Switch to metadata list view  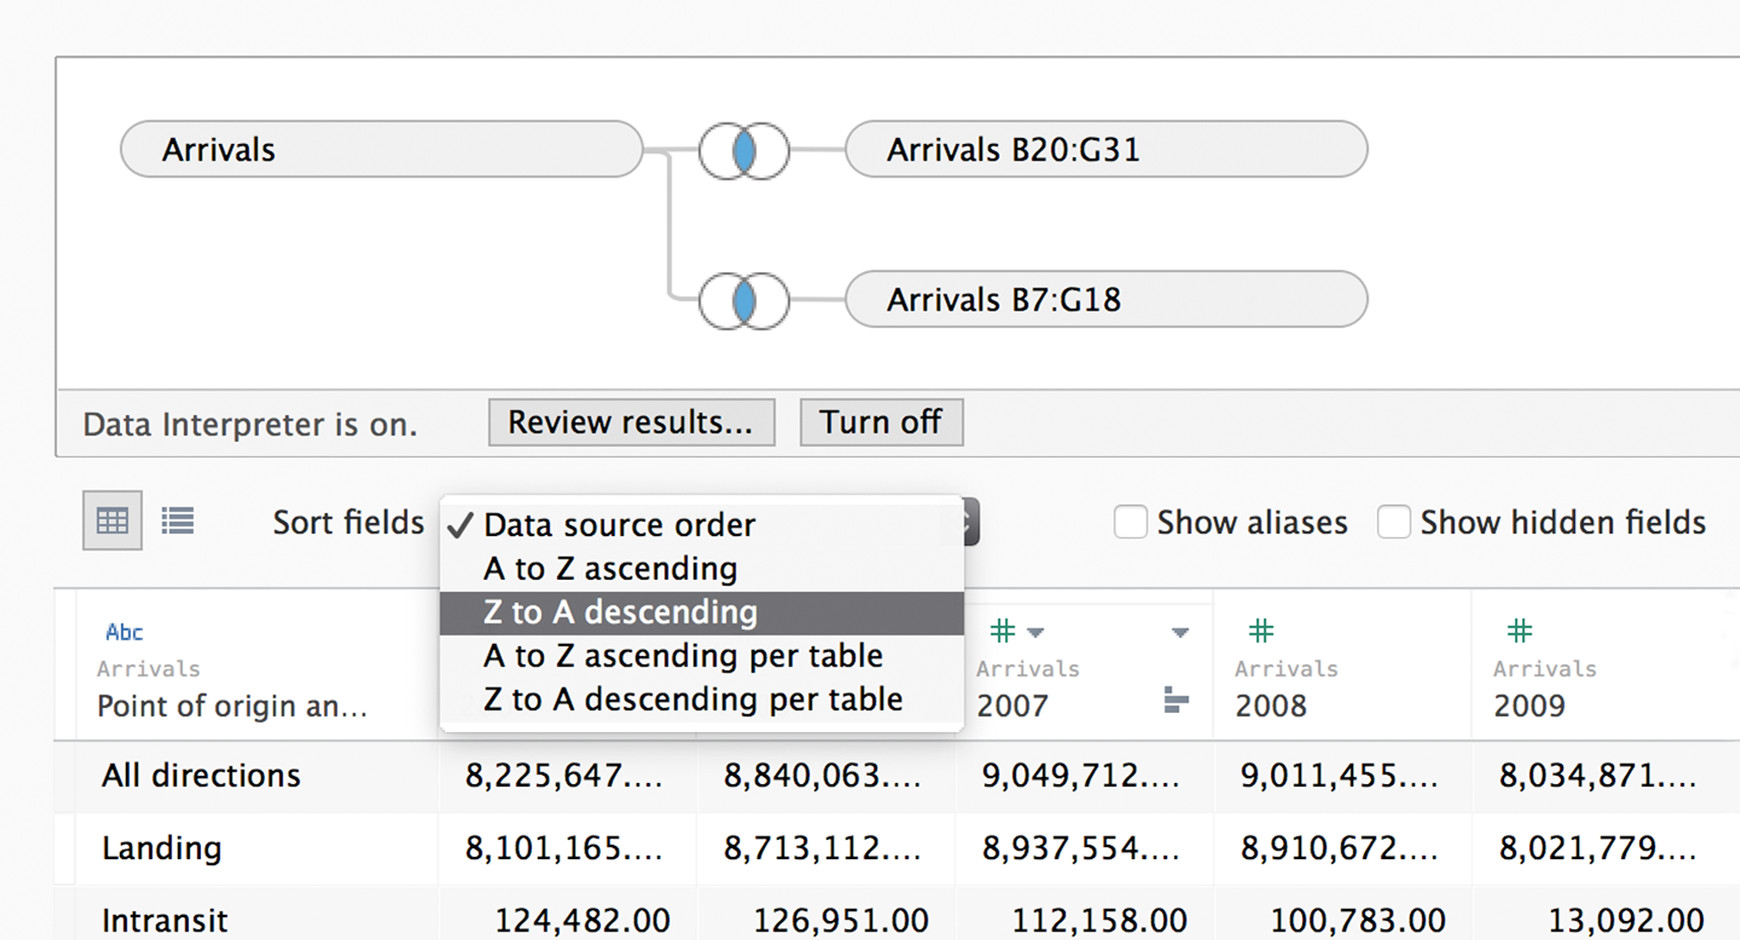[x=178, y=521]
